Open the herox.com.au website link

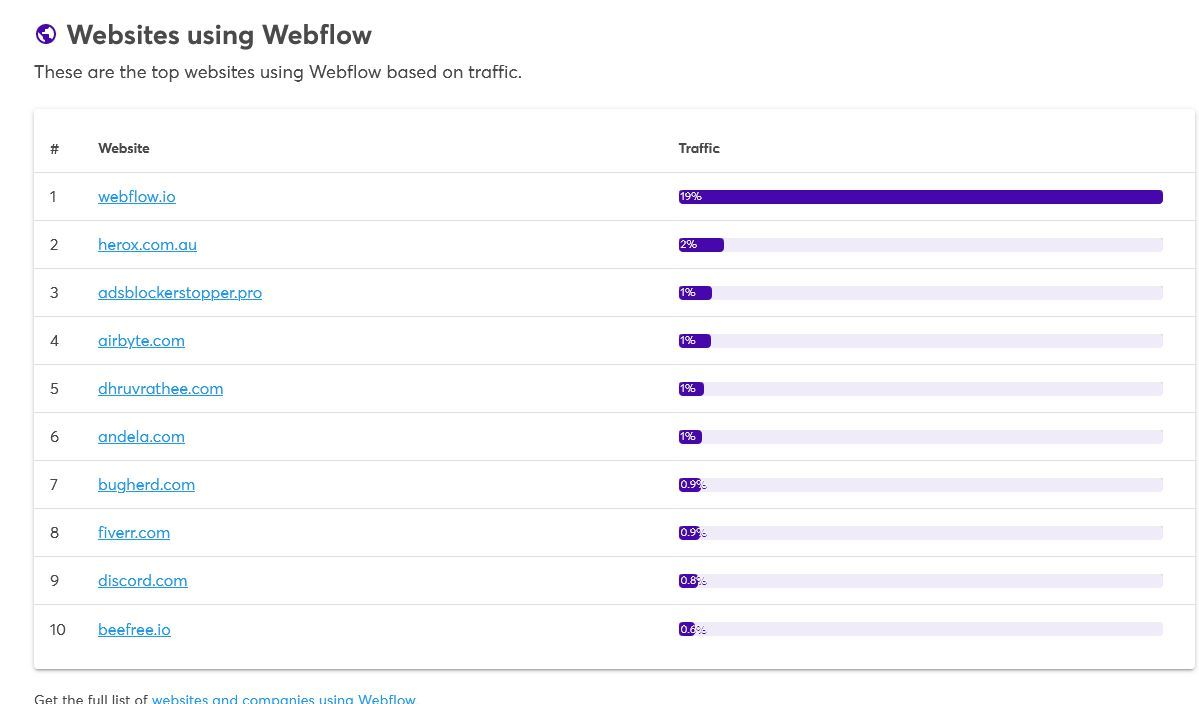[x=148, y=245]
